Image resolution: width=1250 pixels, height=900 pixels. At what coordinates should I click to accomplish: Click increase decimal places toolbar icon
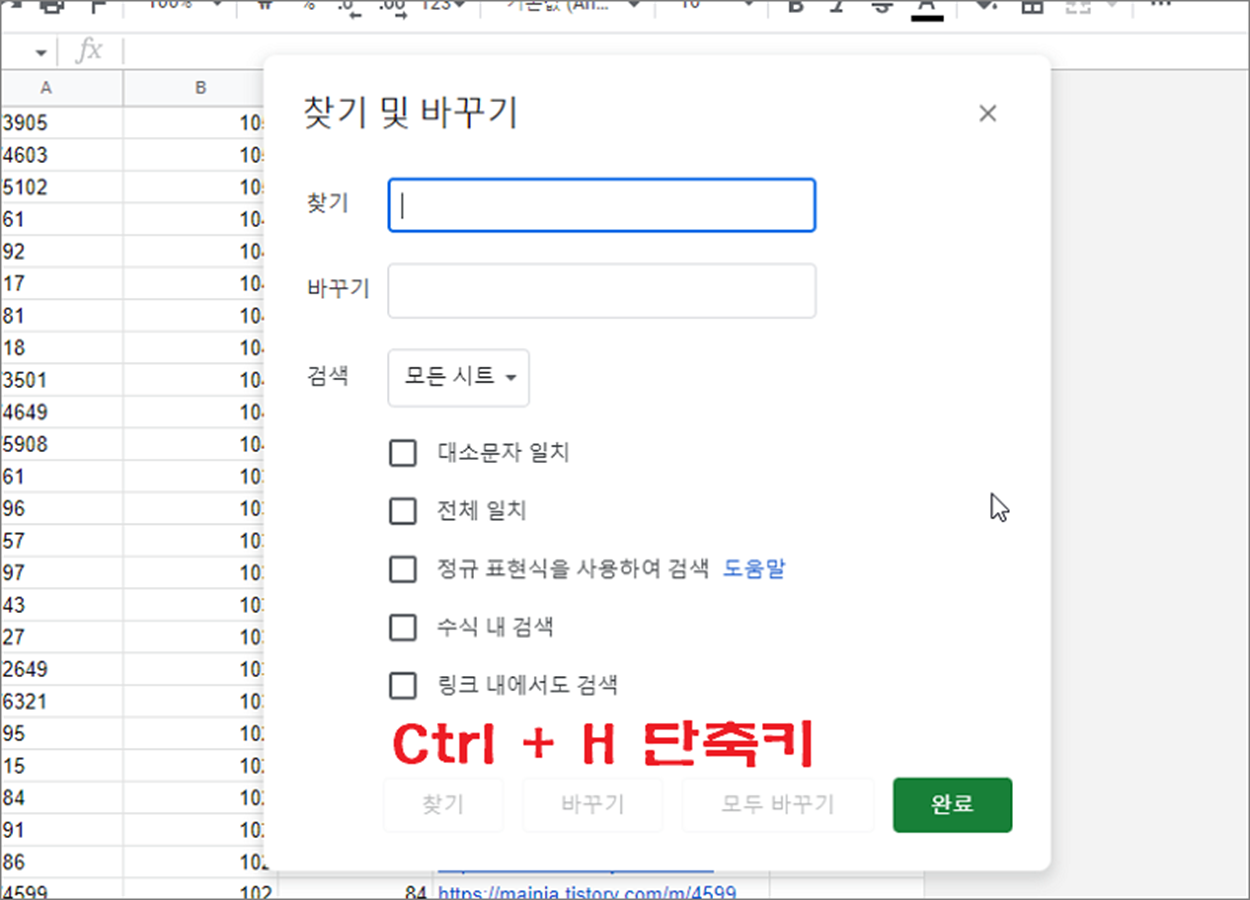(x=394, y=6)
